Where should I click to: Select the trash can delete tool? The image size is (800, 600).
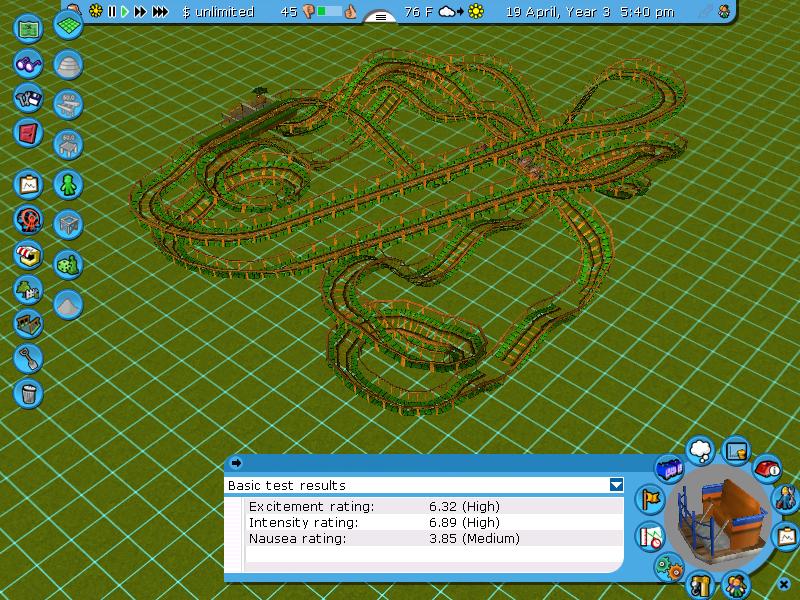click(x=28, y=393)
